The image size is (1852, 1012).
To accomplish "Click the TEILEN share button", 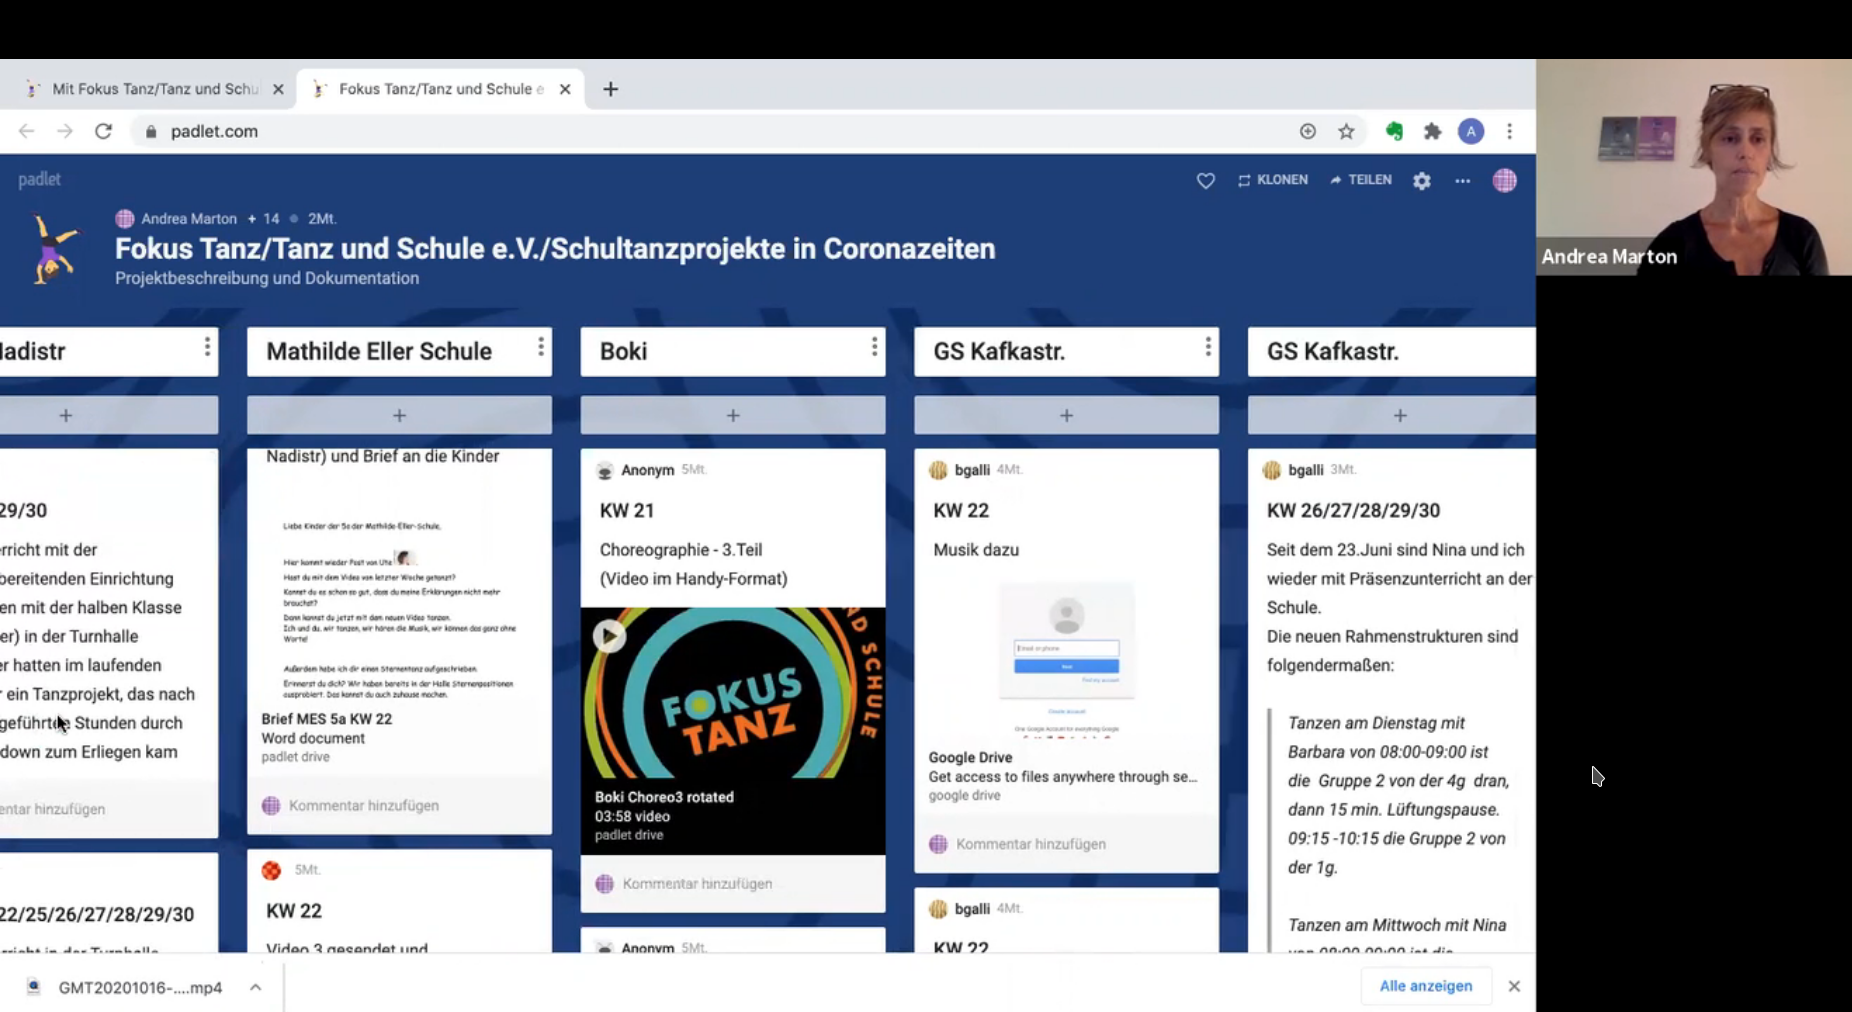I will coord(1360,180).
